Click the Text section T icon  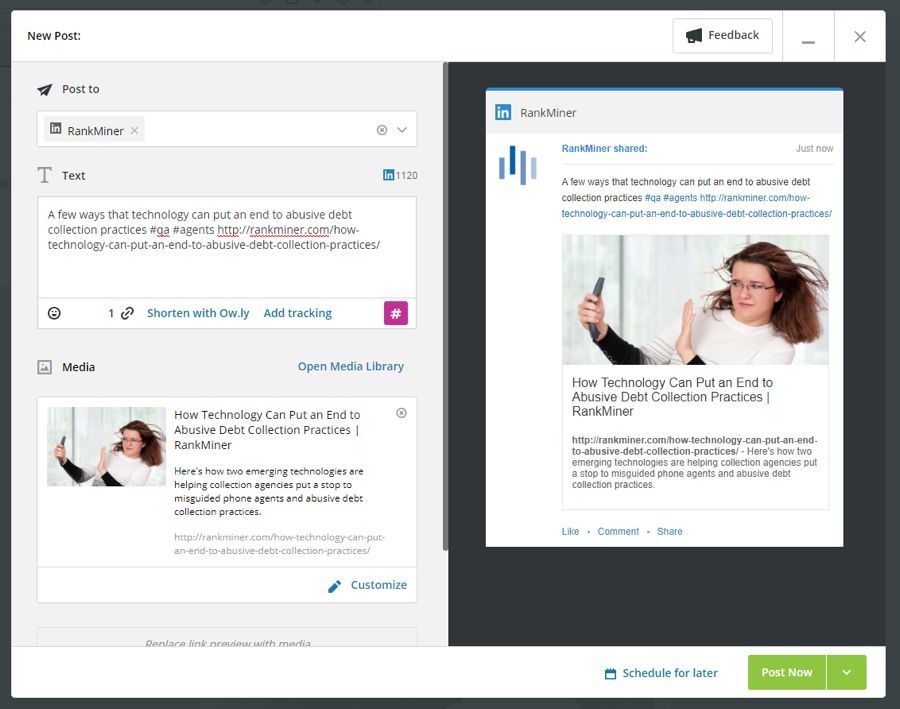point(45,175)
